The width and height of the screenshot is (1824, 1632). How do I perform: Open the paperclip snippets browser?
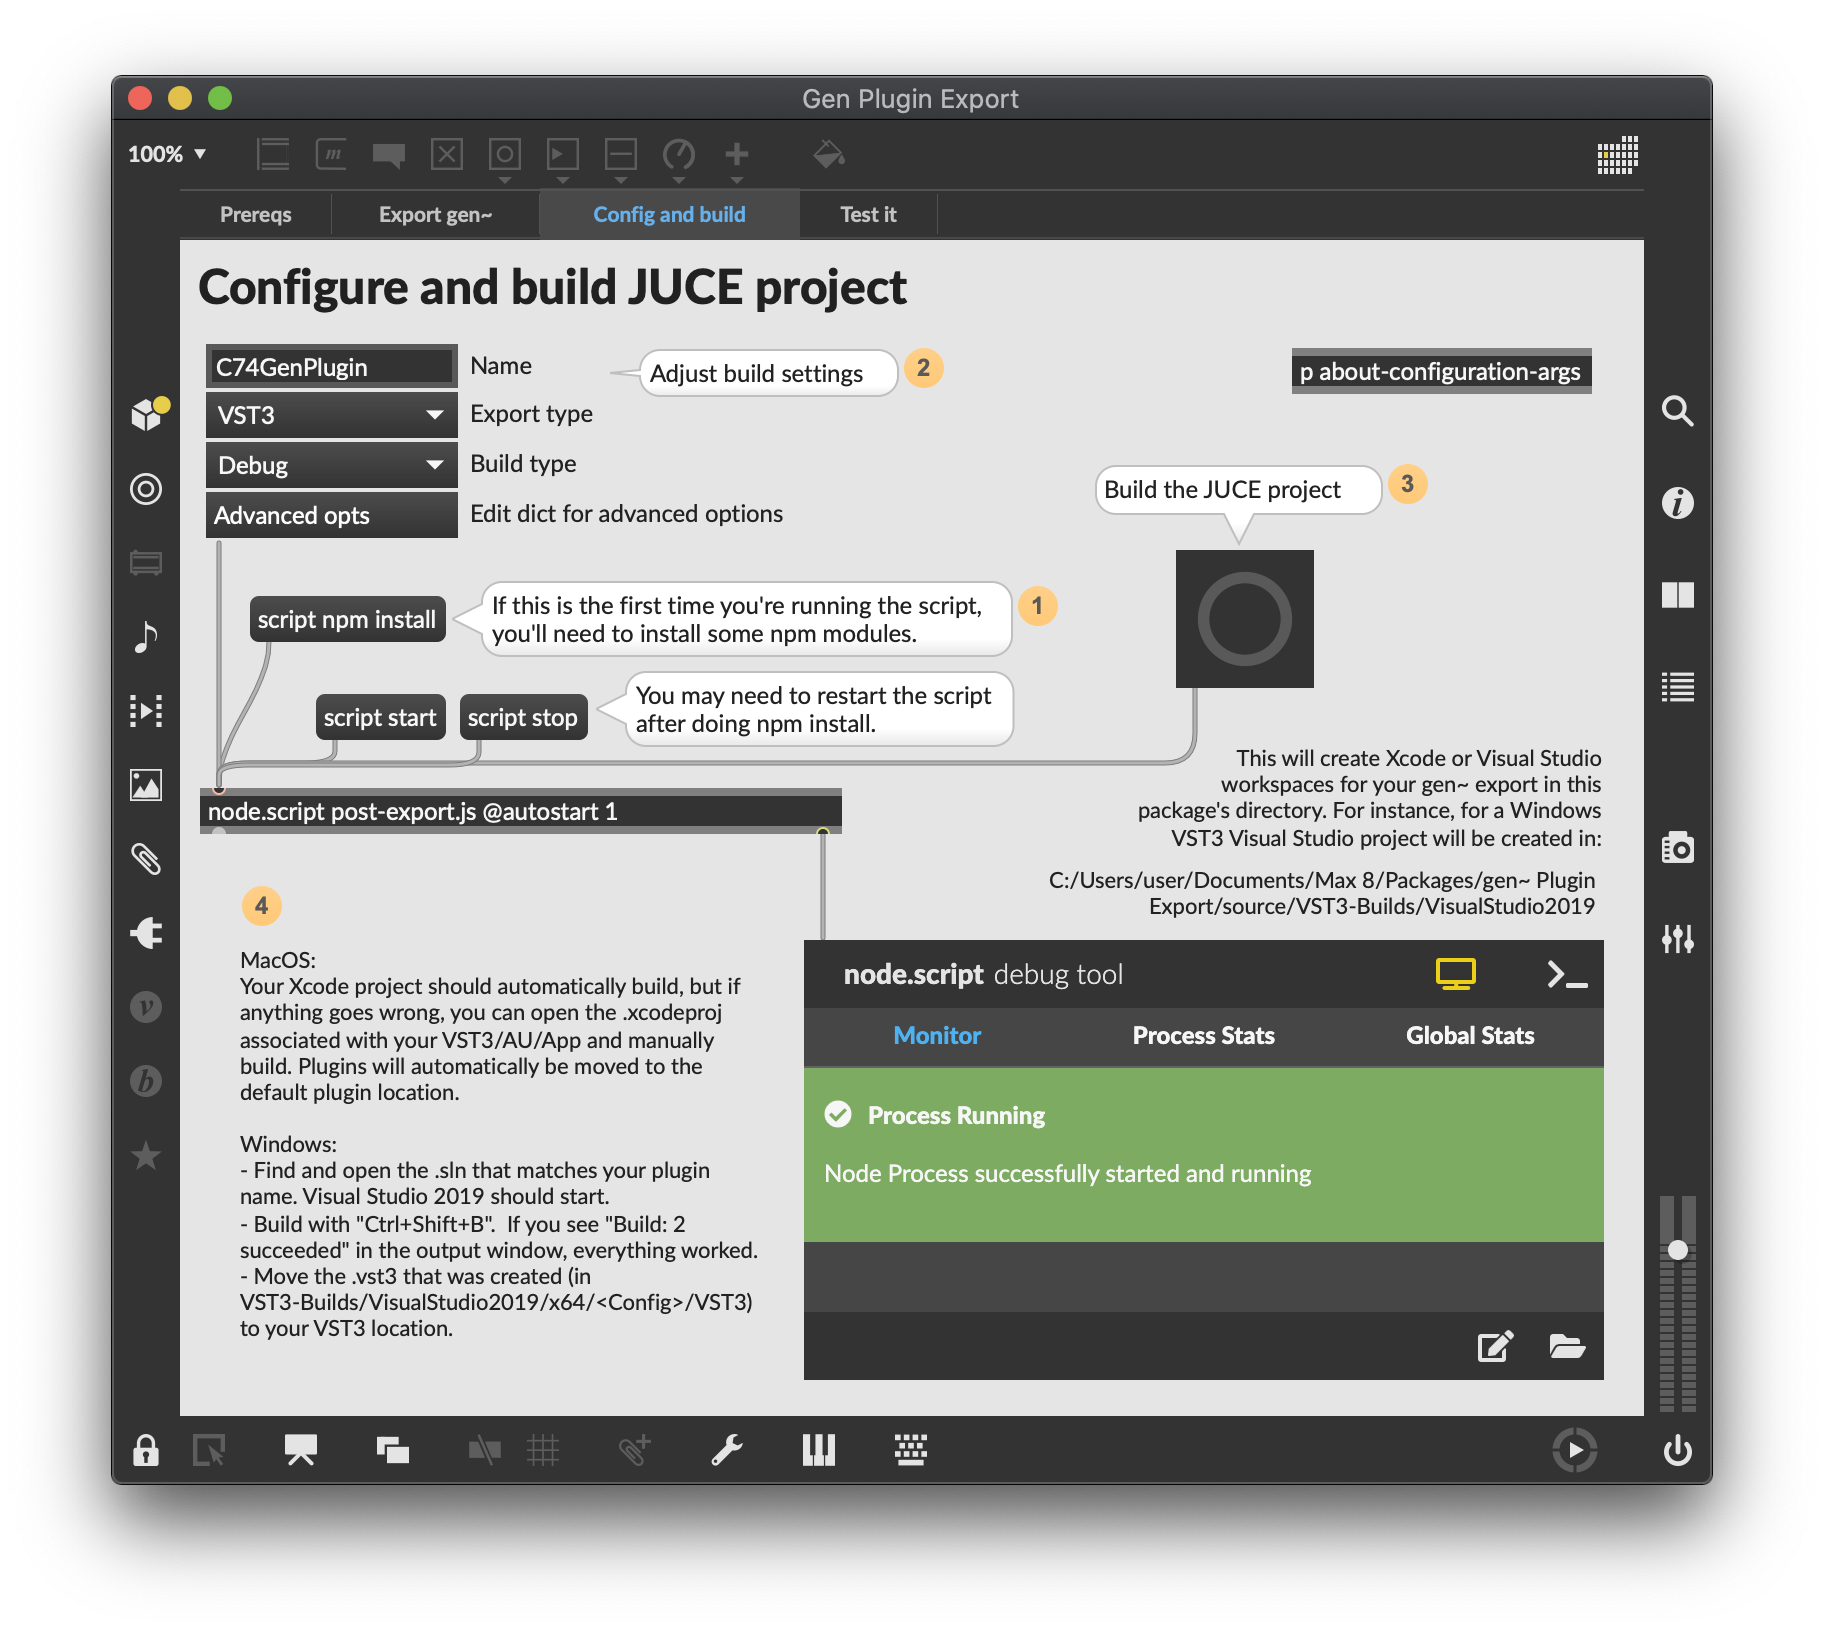click(146, 859)
